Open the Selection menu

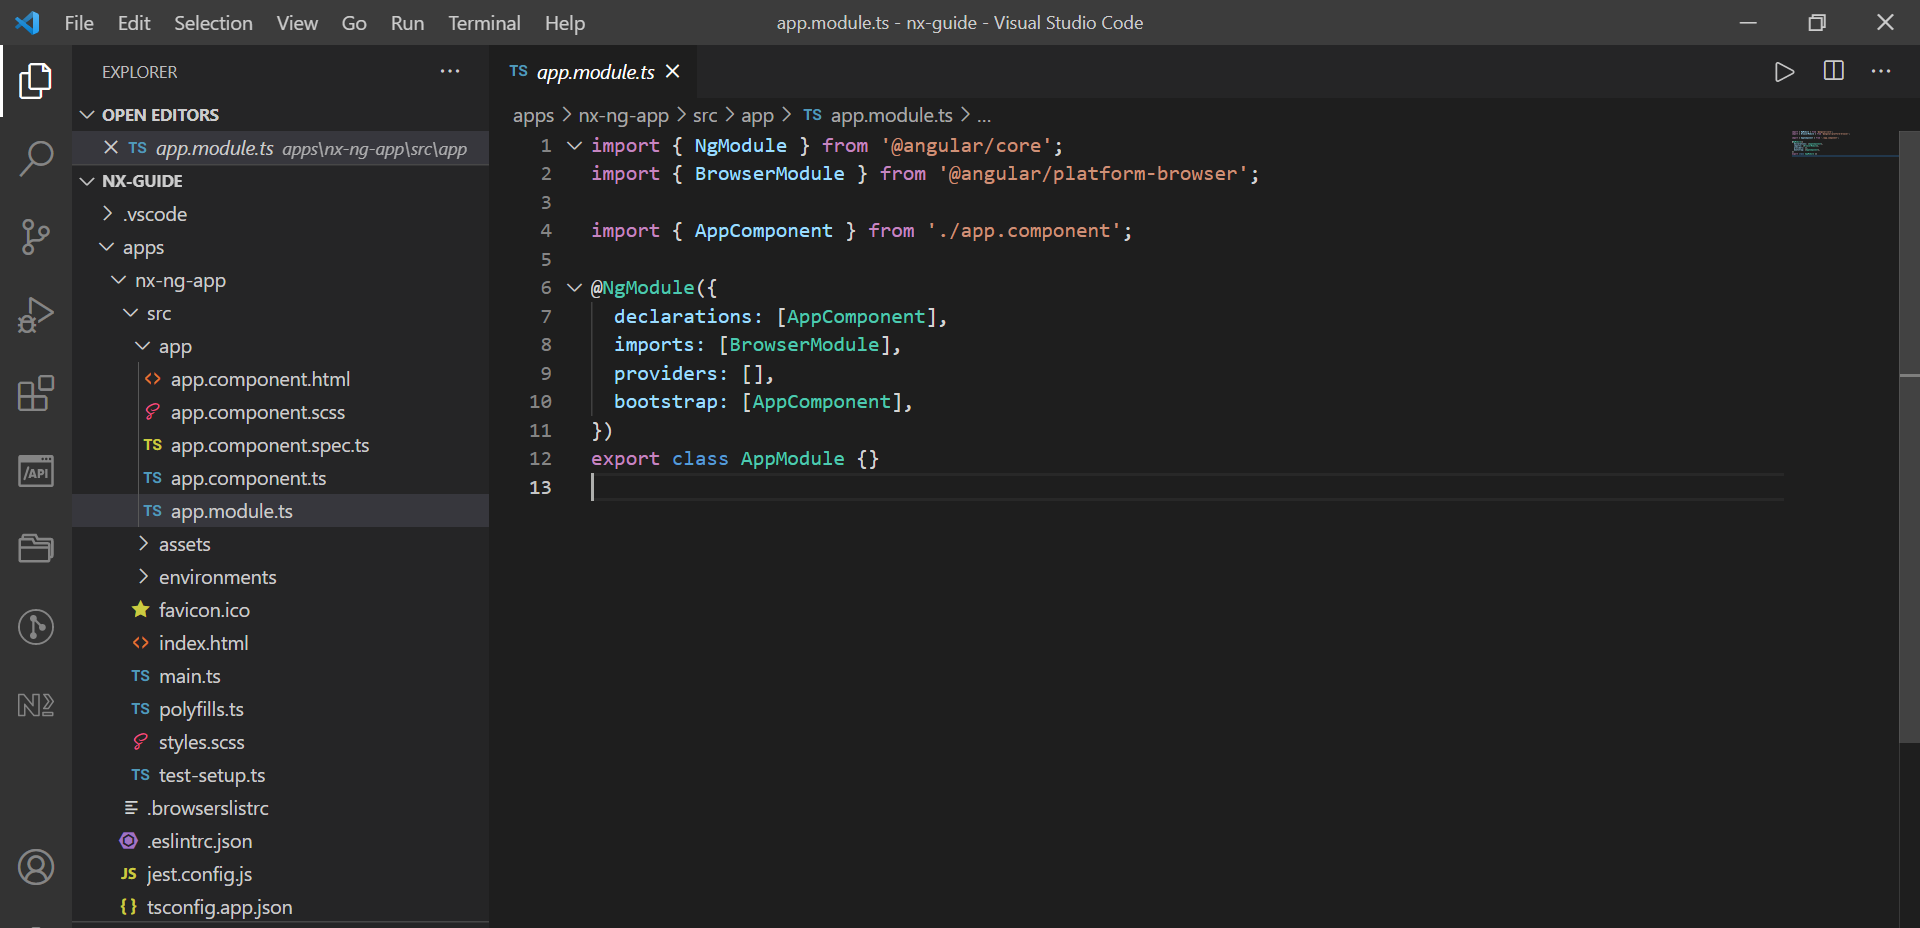213,23
